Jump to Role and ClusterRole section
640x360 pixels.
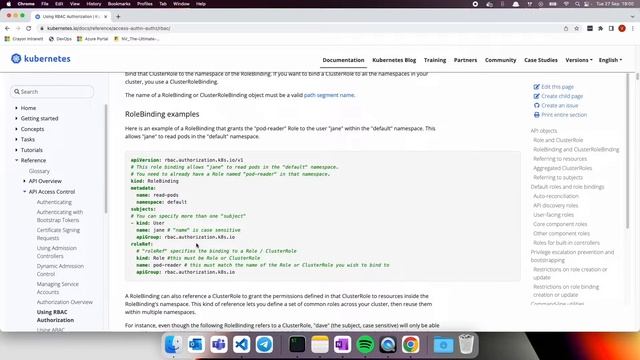(558, 140)
